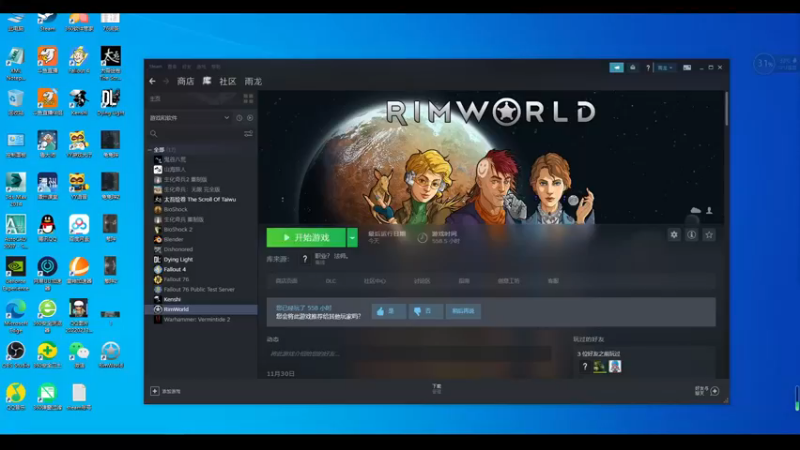
Task: Open the dropdown arrow beside play button
Action: [x=352, y=238]
